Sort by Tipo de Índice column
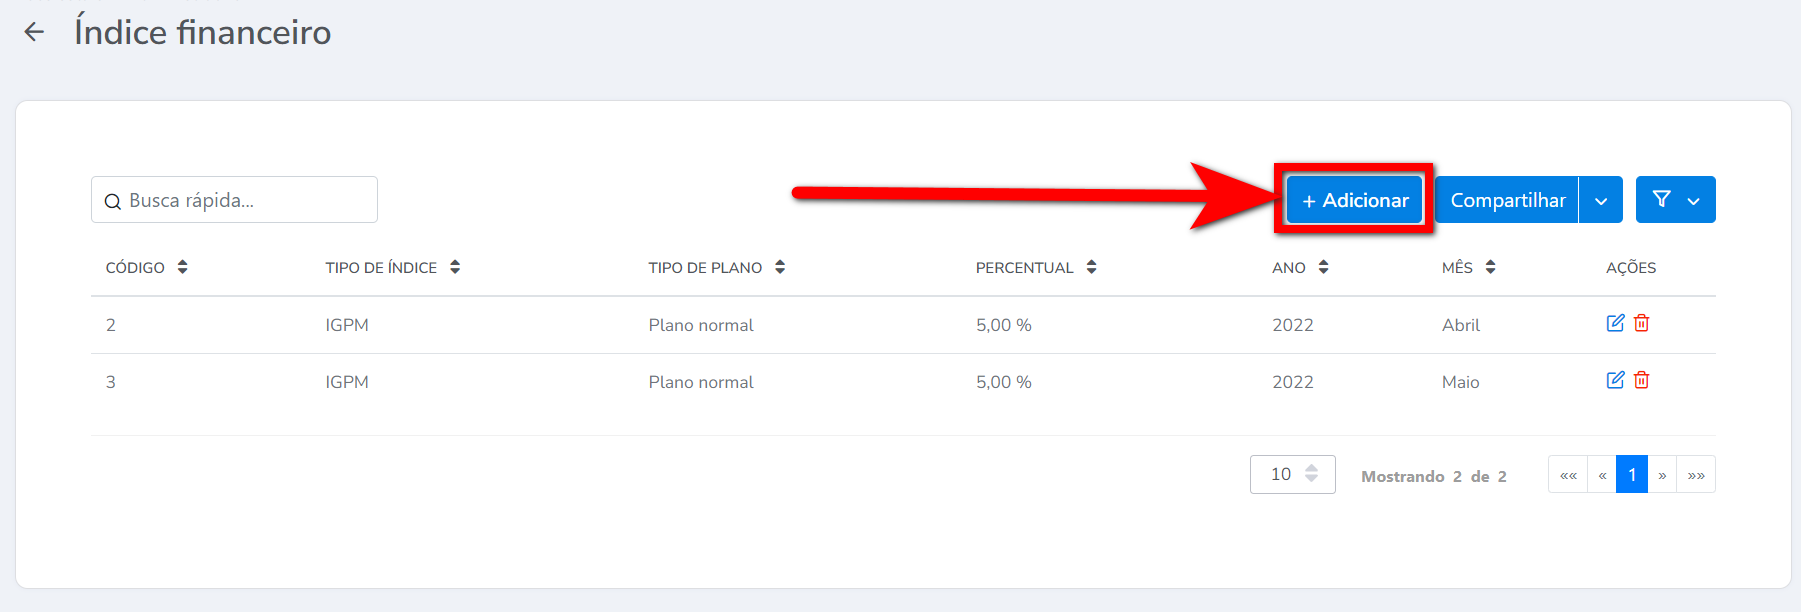 (x=455, y=267)
